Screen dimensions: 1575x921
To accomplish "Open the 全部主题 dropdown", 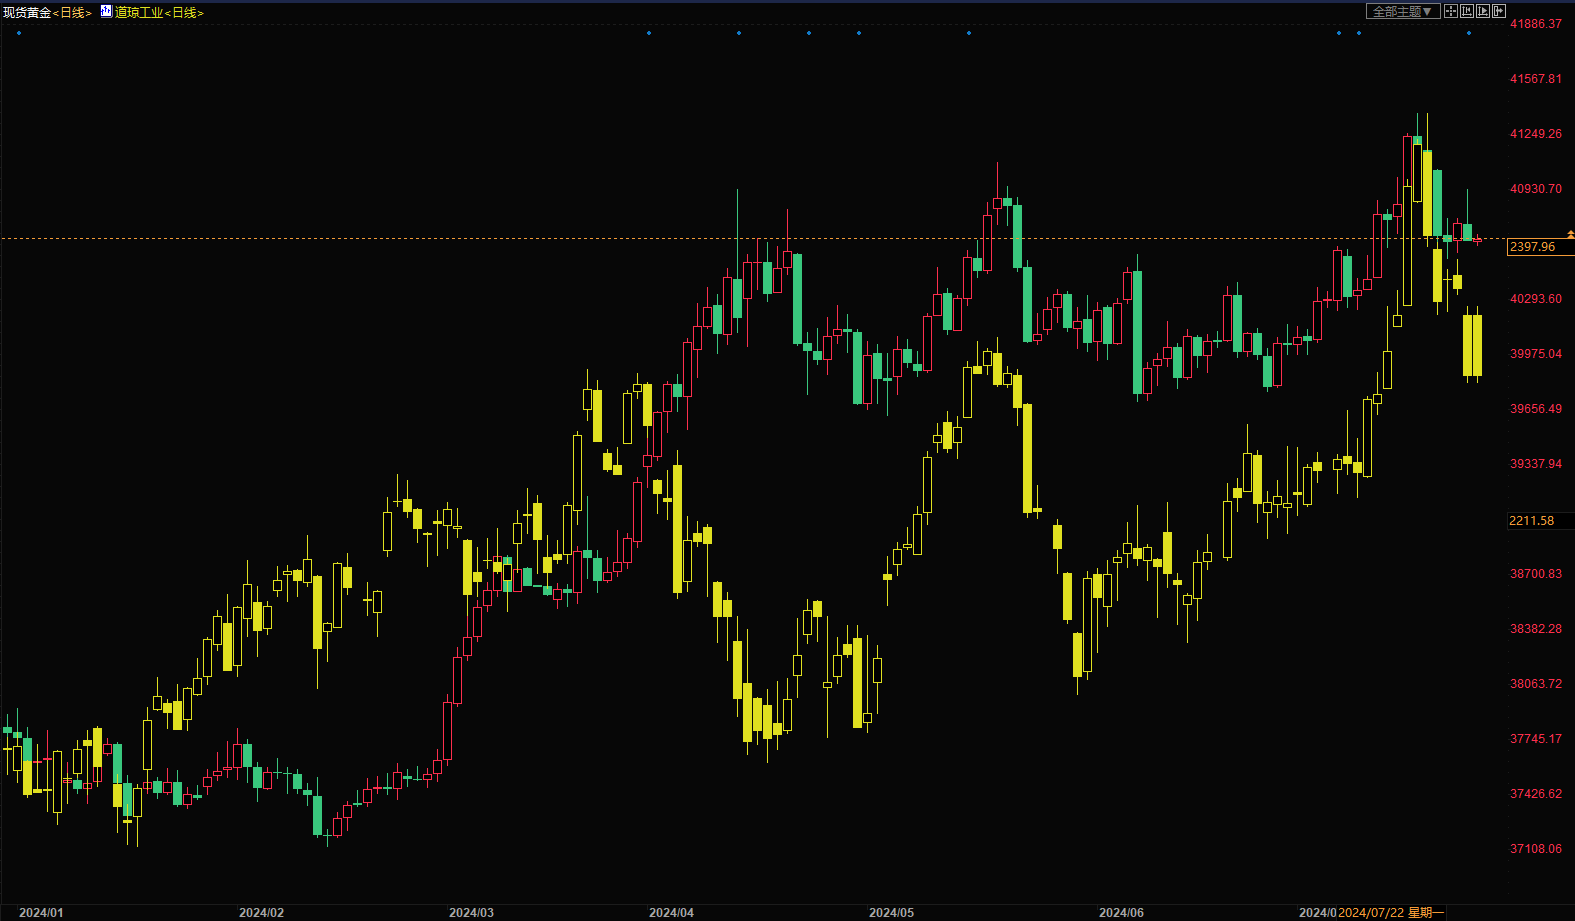I will point(1402,11).
